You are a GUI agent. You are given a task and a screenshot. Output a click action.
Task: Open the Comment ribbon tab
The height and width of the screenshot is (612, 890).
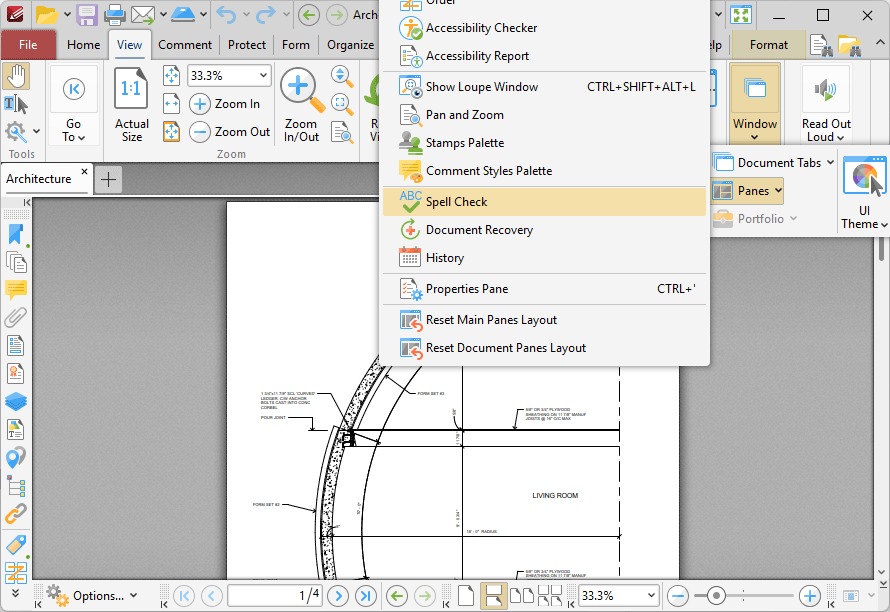coord(184,45)
